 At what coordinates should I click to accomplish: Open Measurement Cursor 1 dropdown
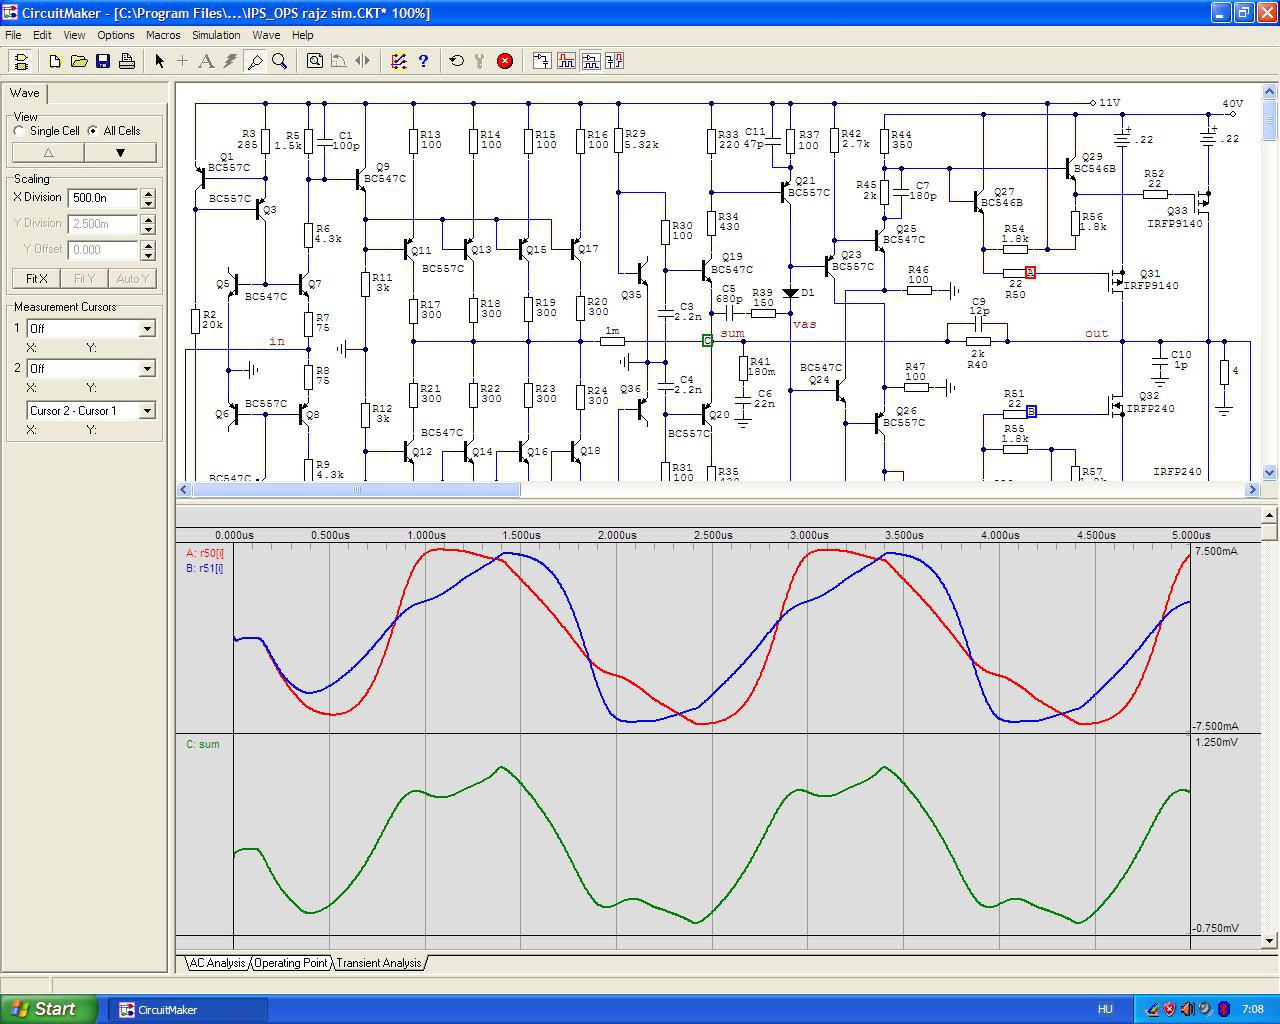pos(147,329)
